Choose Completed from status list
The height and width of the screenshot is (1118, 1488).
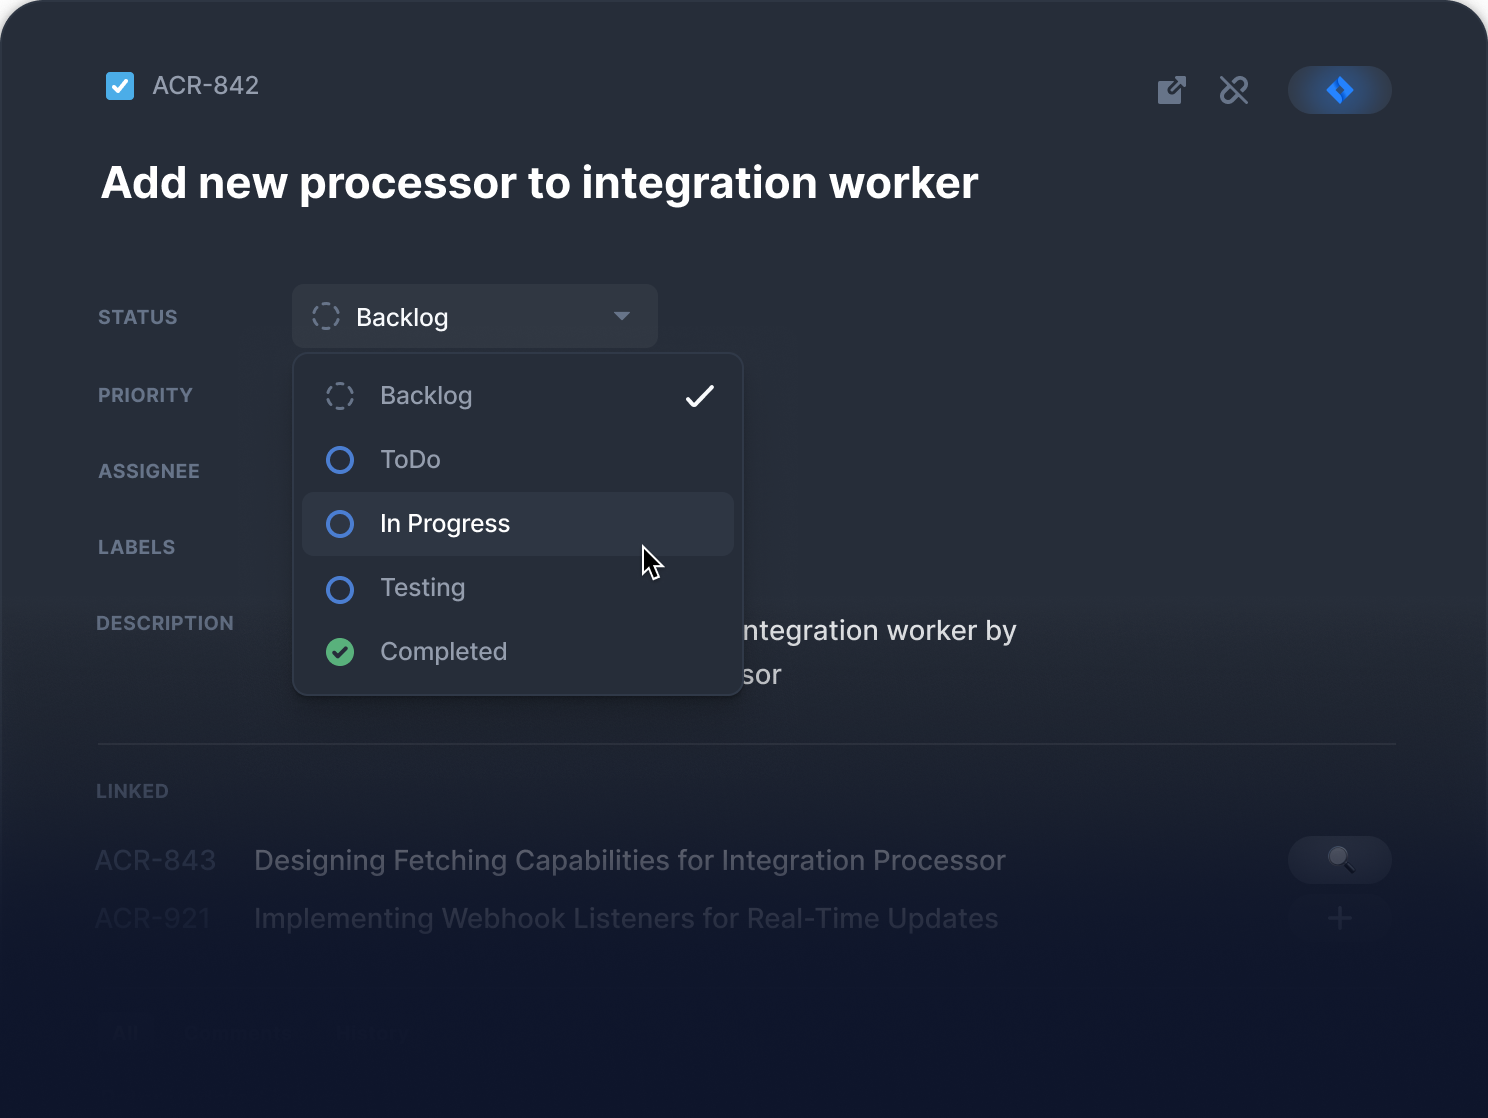443,652
